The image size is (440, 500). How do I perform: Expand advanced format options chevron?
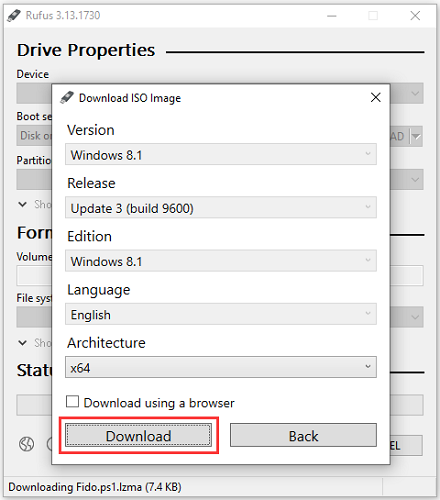coord(22,342)
